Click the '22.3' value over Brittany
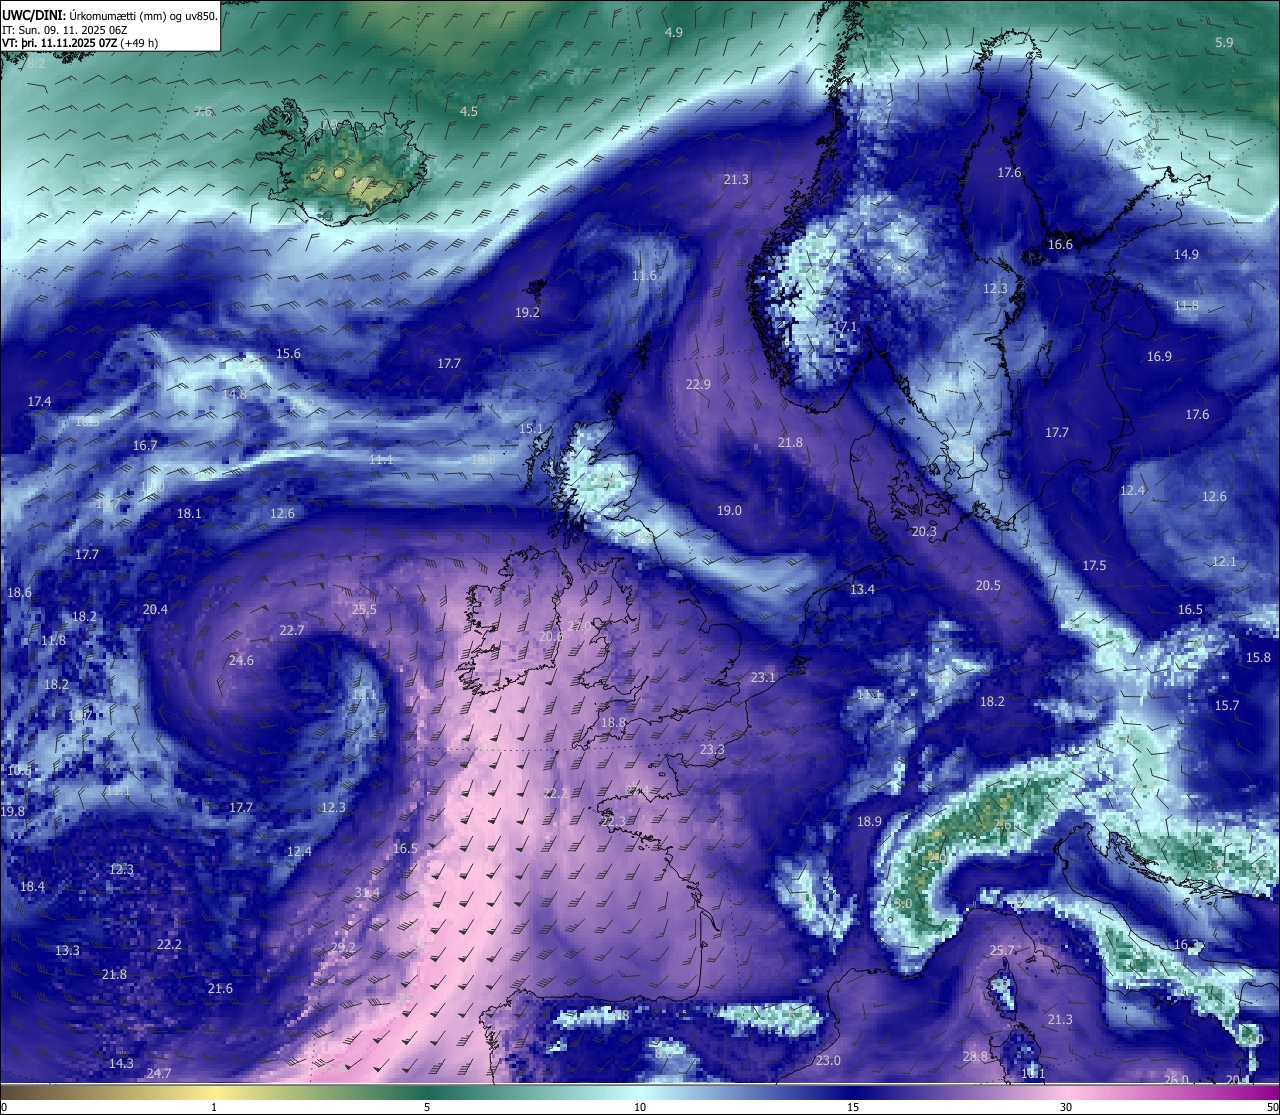This screenshot has width=1280, height=1115. point(612,821)
